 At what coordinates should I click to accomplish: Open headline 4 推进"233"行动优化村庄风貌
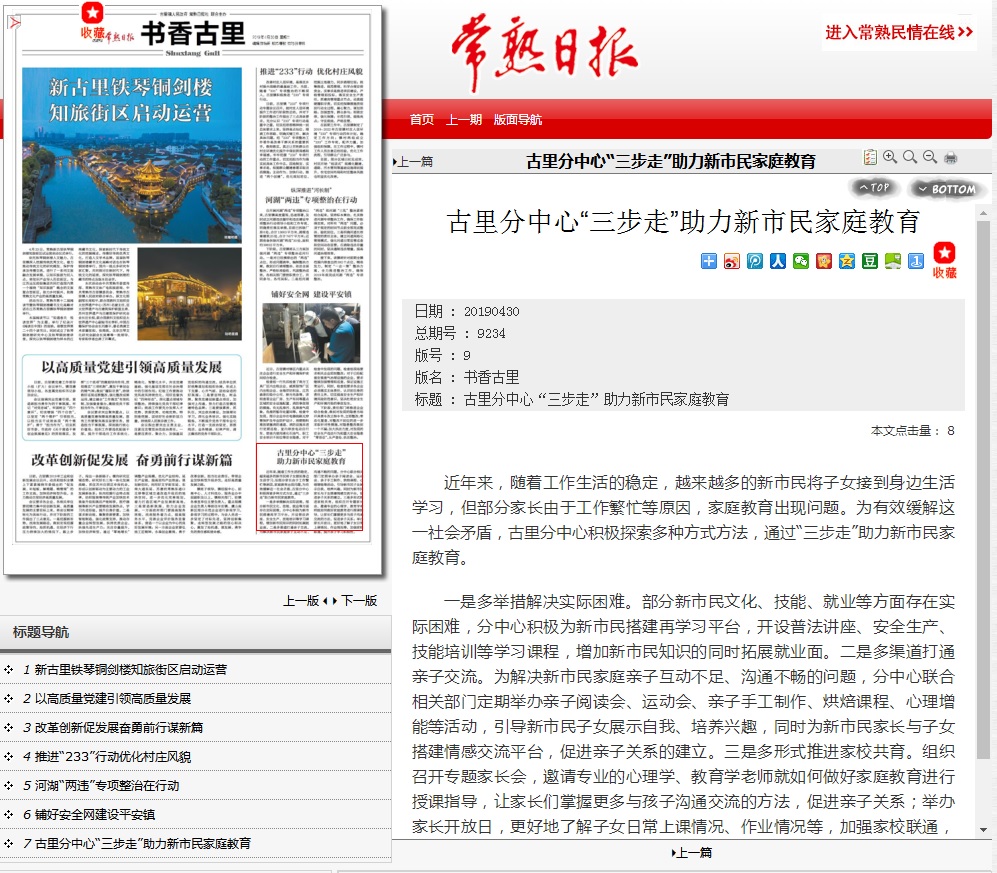pyautogui.click(x=113, y=757)
